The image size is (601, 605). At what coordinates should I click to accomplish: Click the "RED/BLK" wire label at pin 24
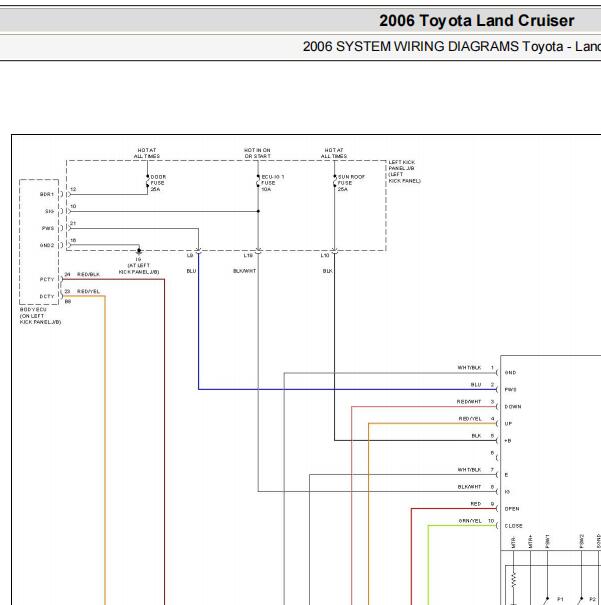pyautogui.click(x=88, y=274)
